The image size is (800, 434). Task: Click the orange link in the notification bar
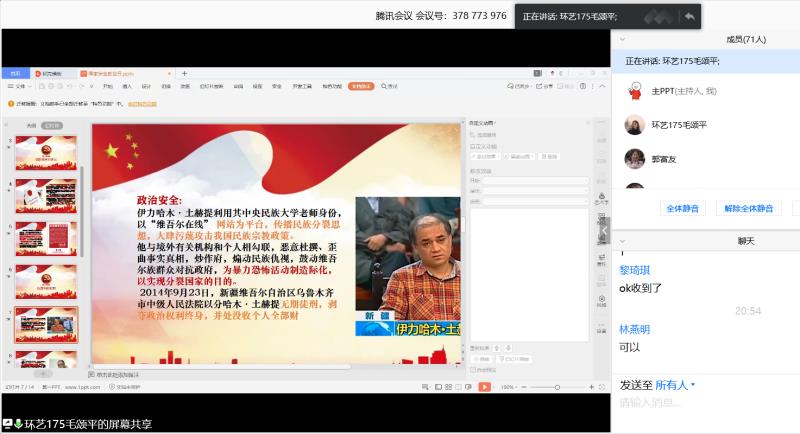(x=142, y=104)
